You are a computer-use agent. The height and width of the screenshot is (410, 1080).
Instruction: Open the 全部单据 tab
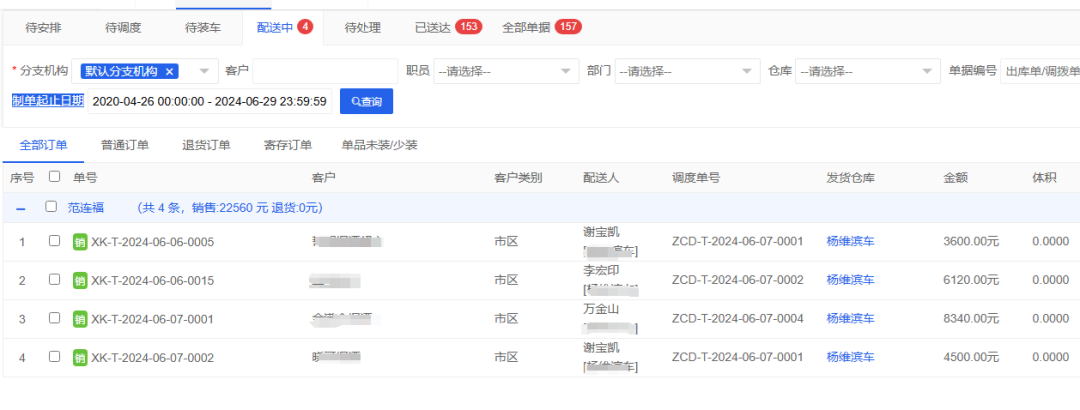click(x=541, y=27)
